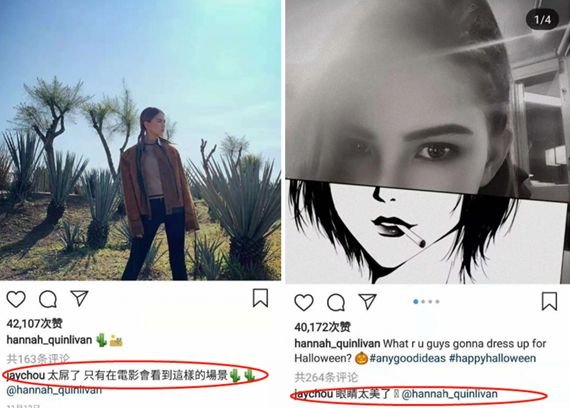View all 163 comments on left post
570x408 pixels.
[38, 359]
